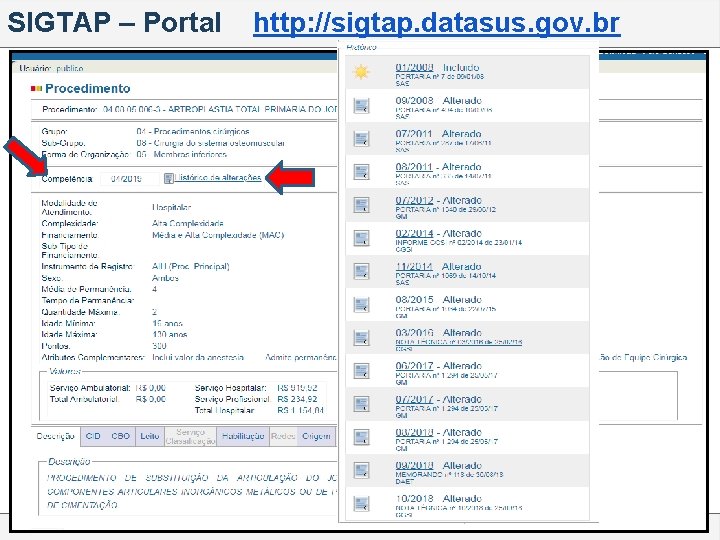
Task: Open the 09/2008 competência link in history
Action: point(414,101)
